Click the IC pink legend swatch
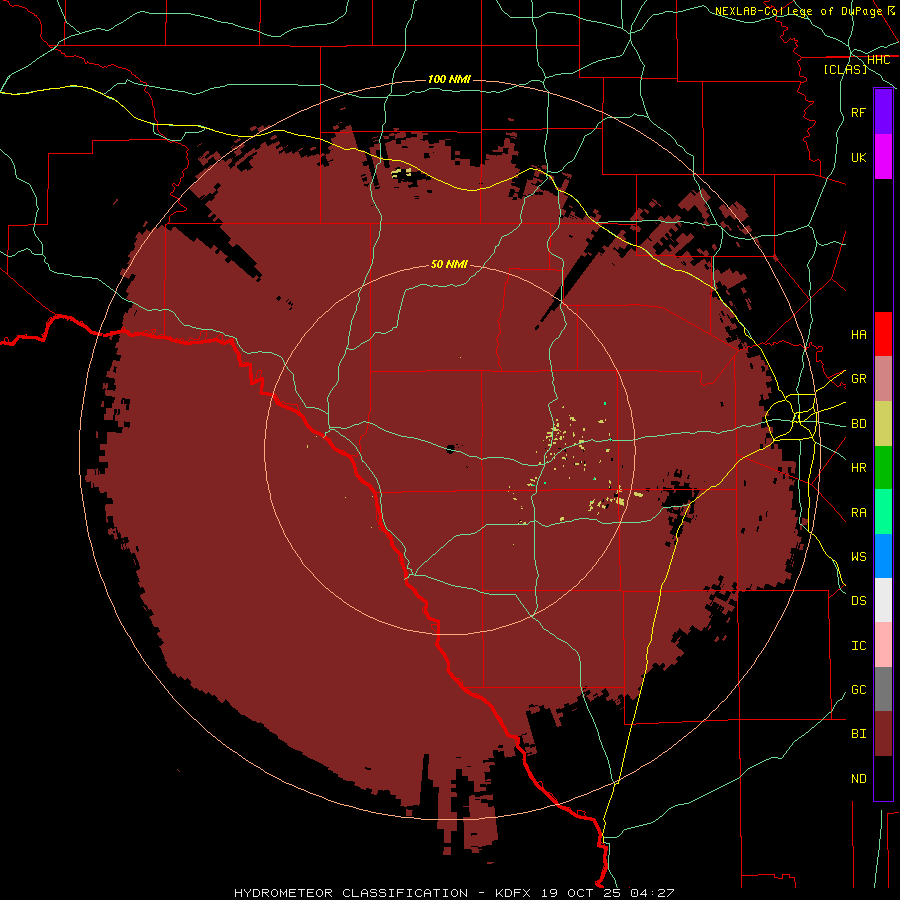 (883, 645)
